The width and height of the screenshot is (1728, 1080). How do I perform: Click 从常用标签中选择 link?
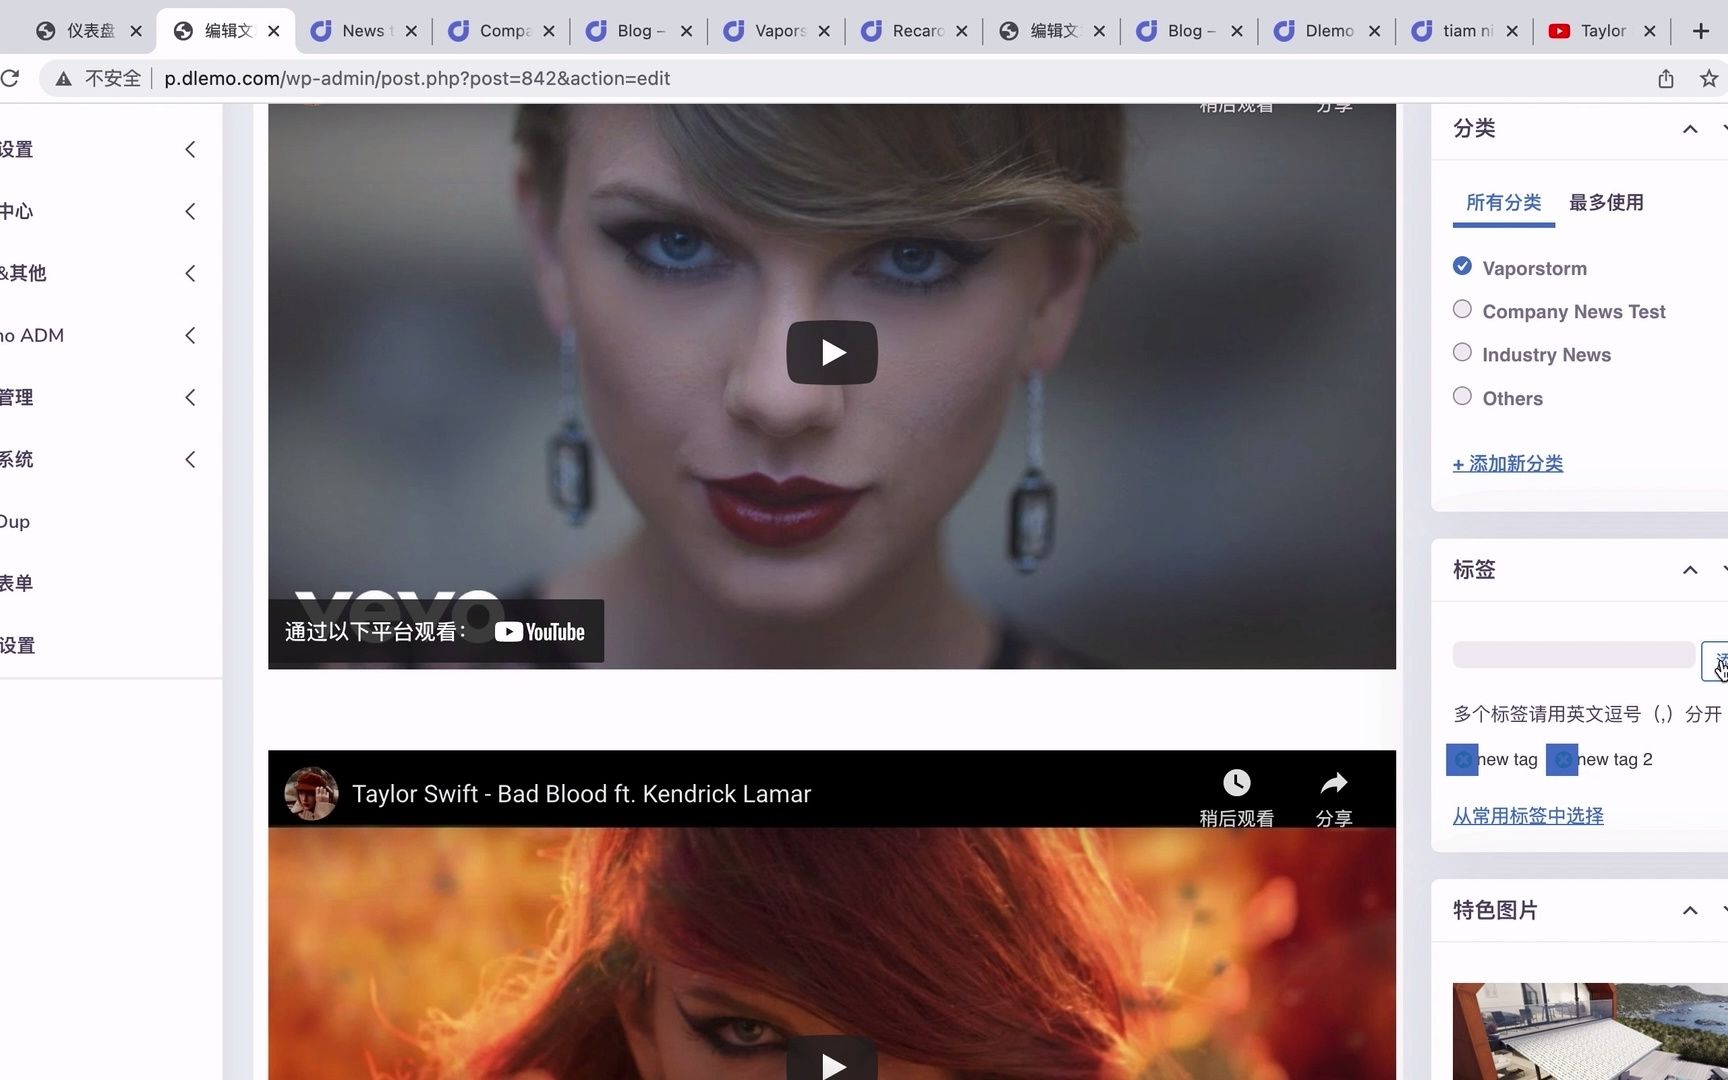tap(1528, 816)
